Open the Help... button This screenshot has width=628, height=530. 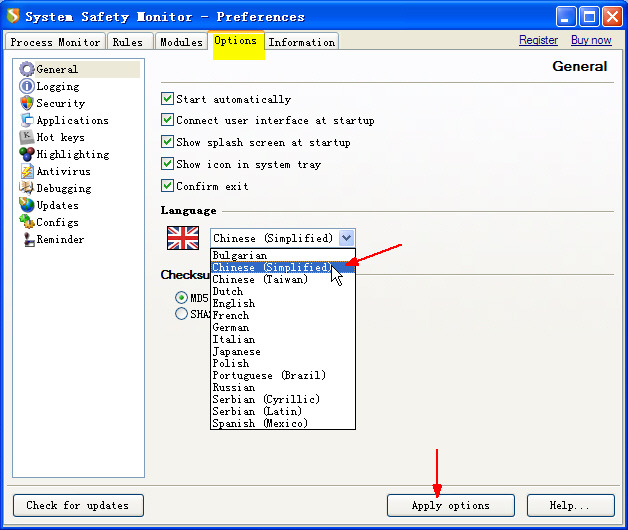pos(571,505)
